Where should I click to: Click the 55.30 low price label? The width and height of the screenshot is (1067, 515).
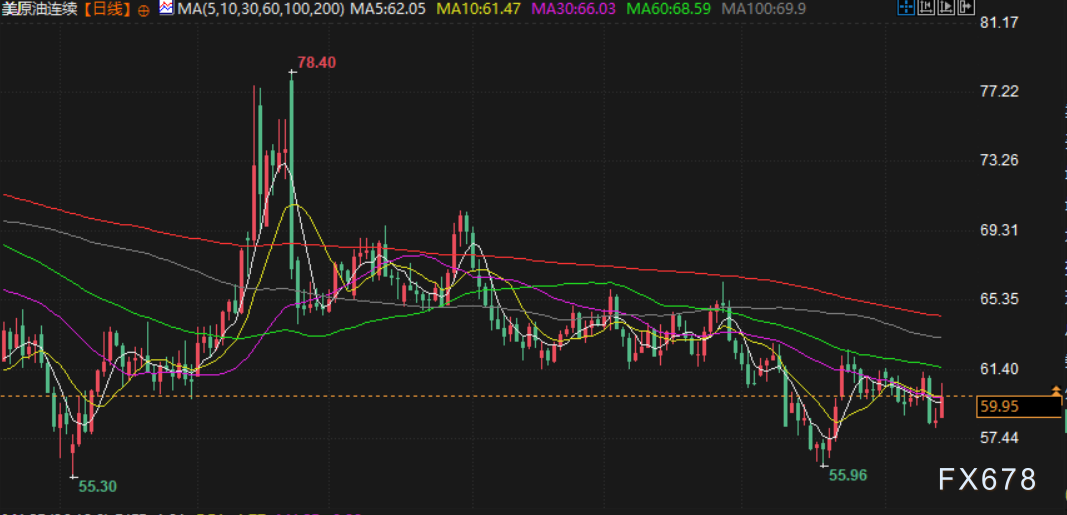pos(97,486)
